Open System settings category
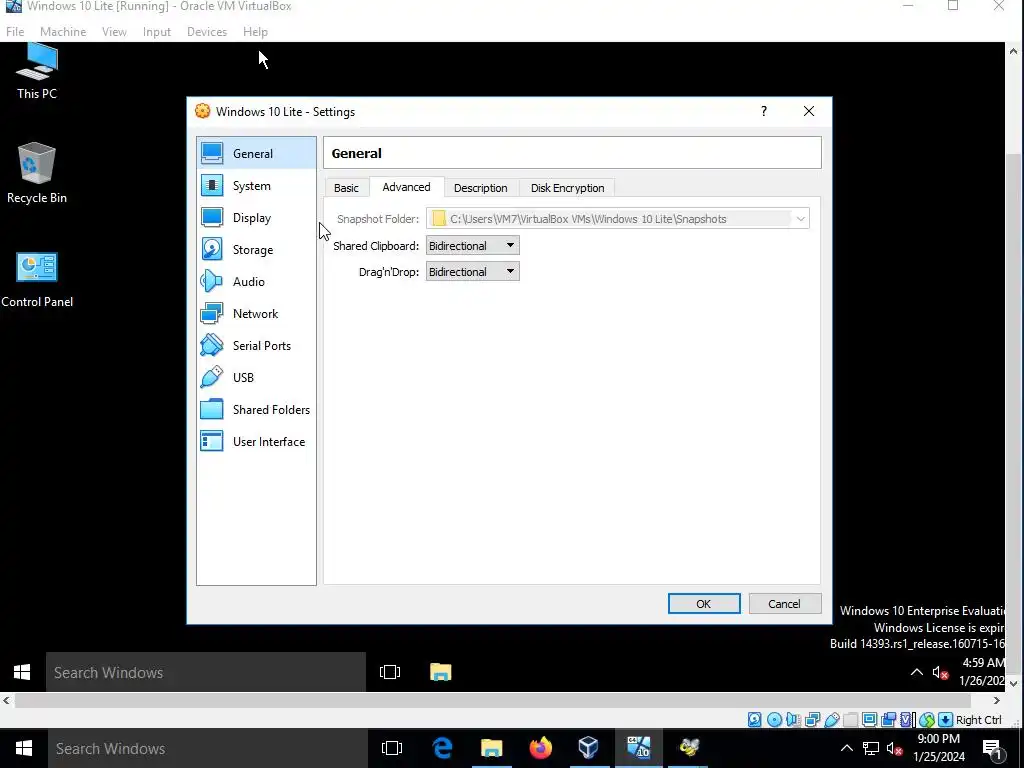This screenshot has height=768, width=1024. click(x=256, y=185)
